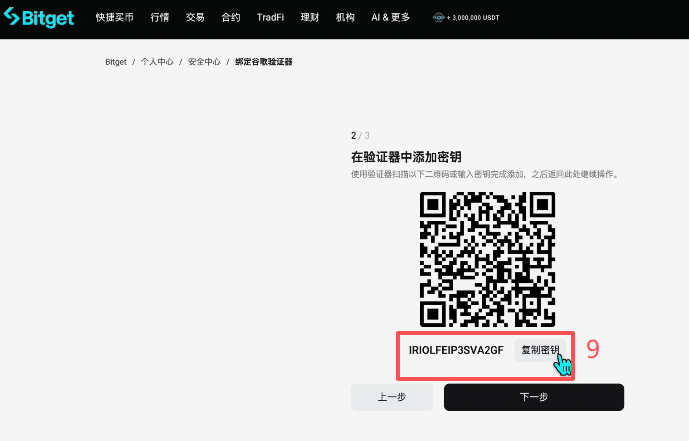The width and height of the screenshot is (689, 441).
Task: Go back with the 上一步 button
Action: tap(392, 397)
